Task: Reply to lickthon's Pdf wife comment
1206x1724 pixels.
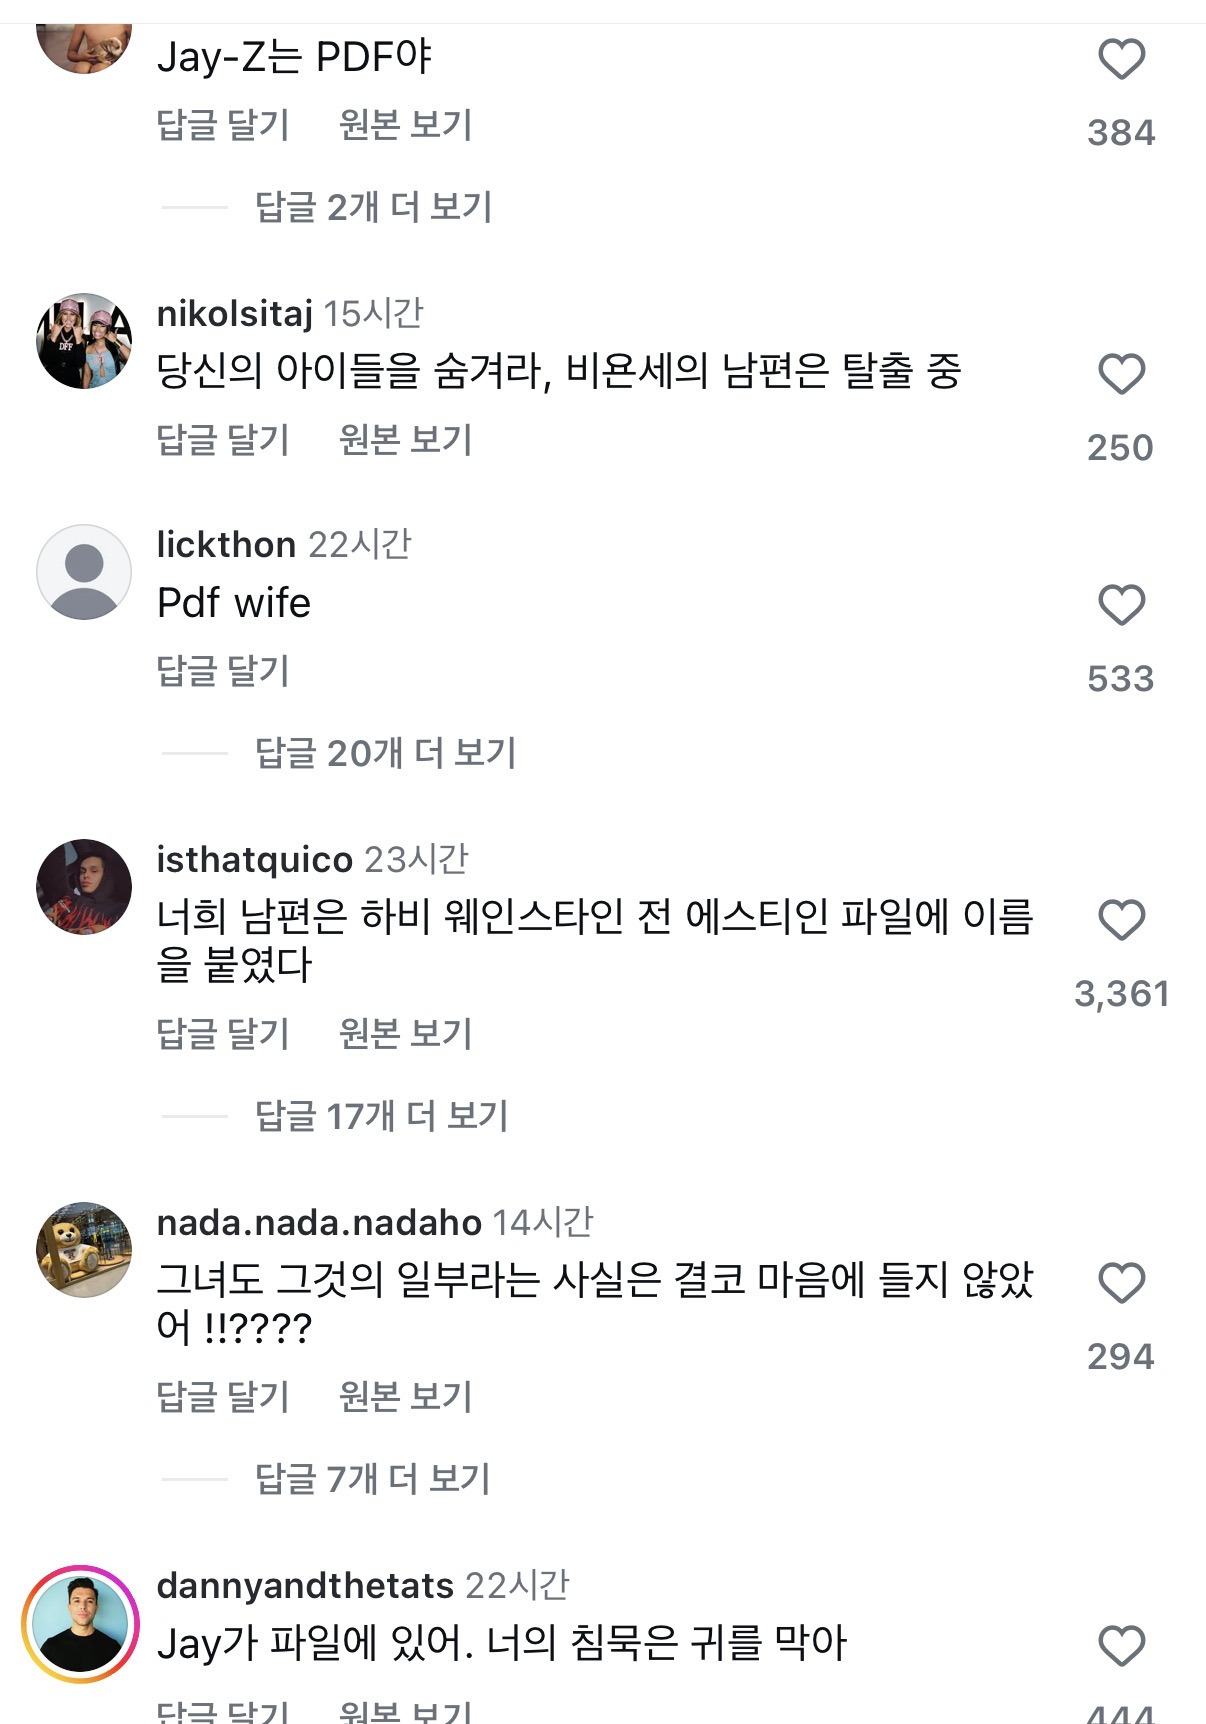Action: [223, 671]
